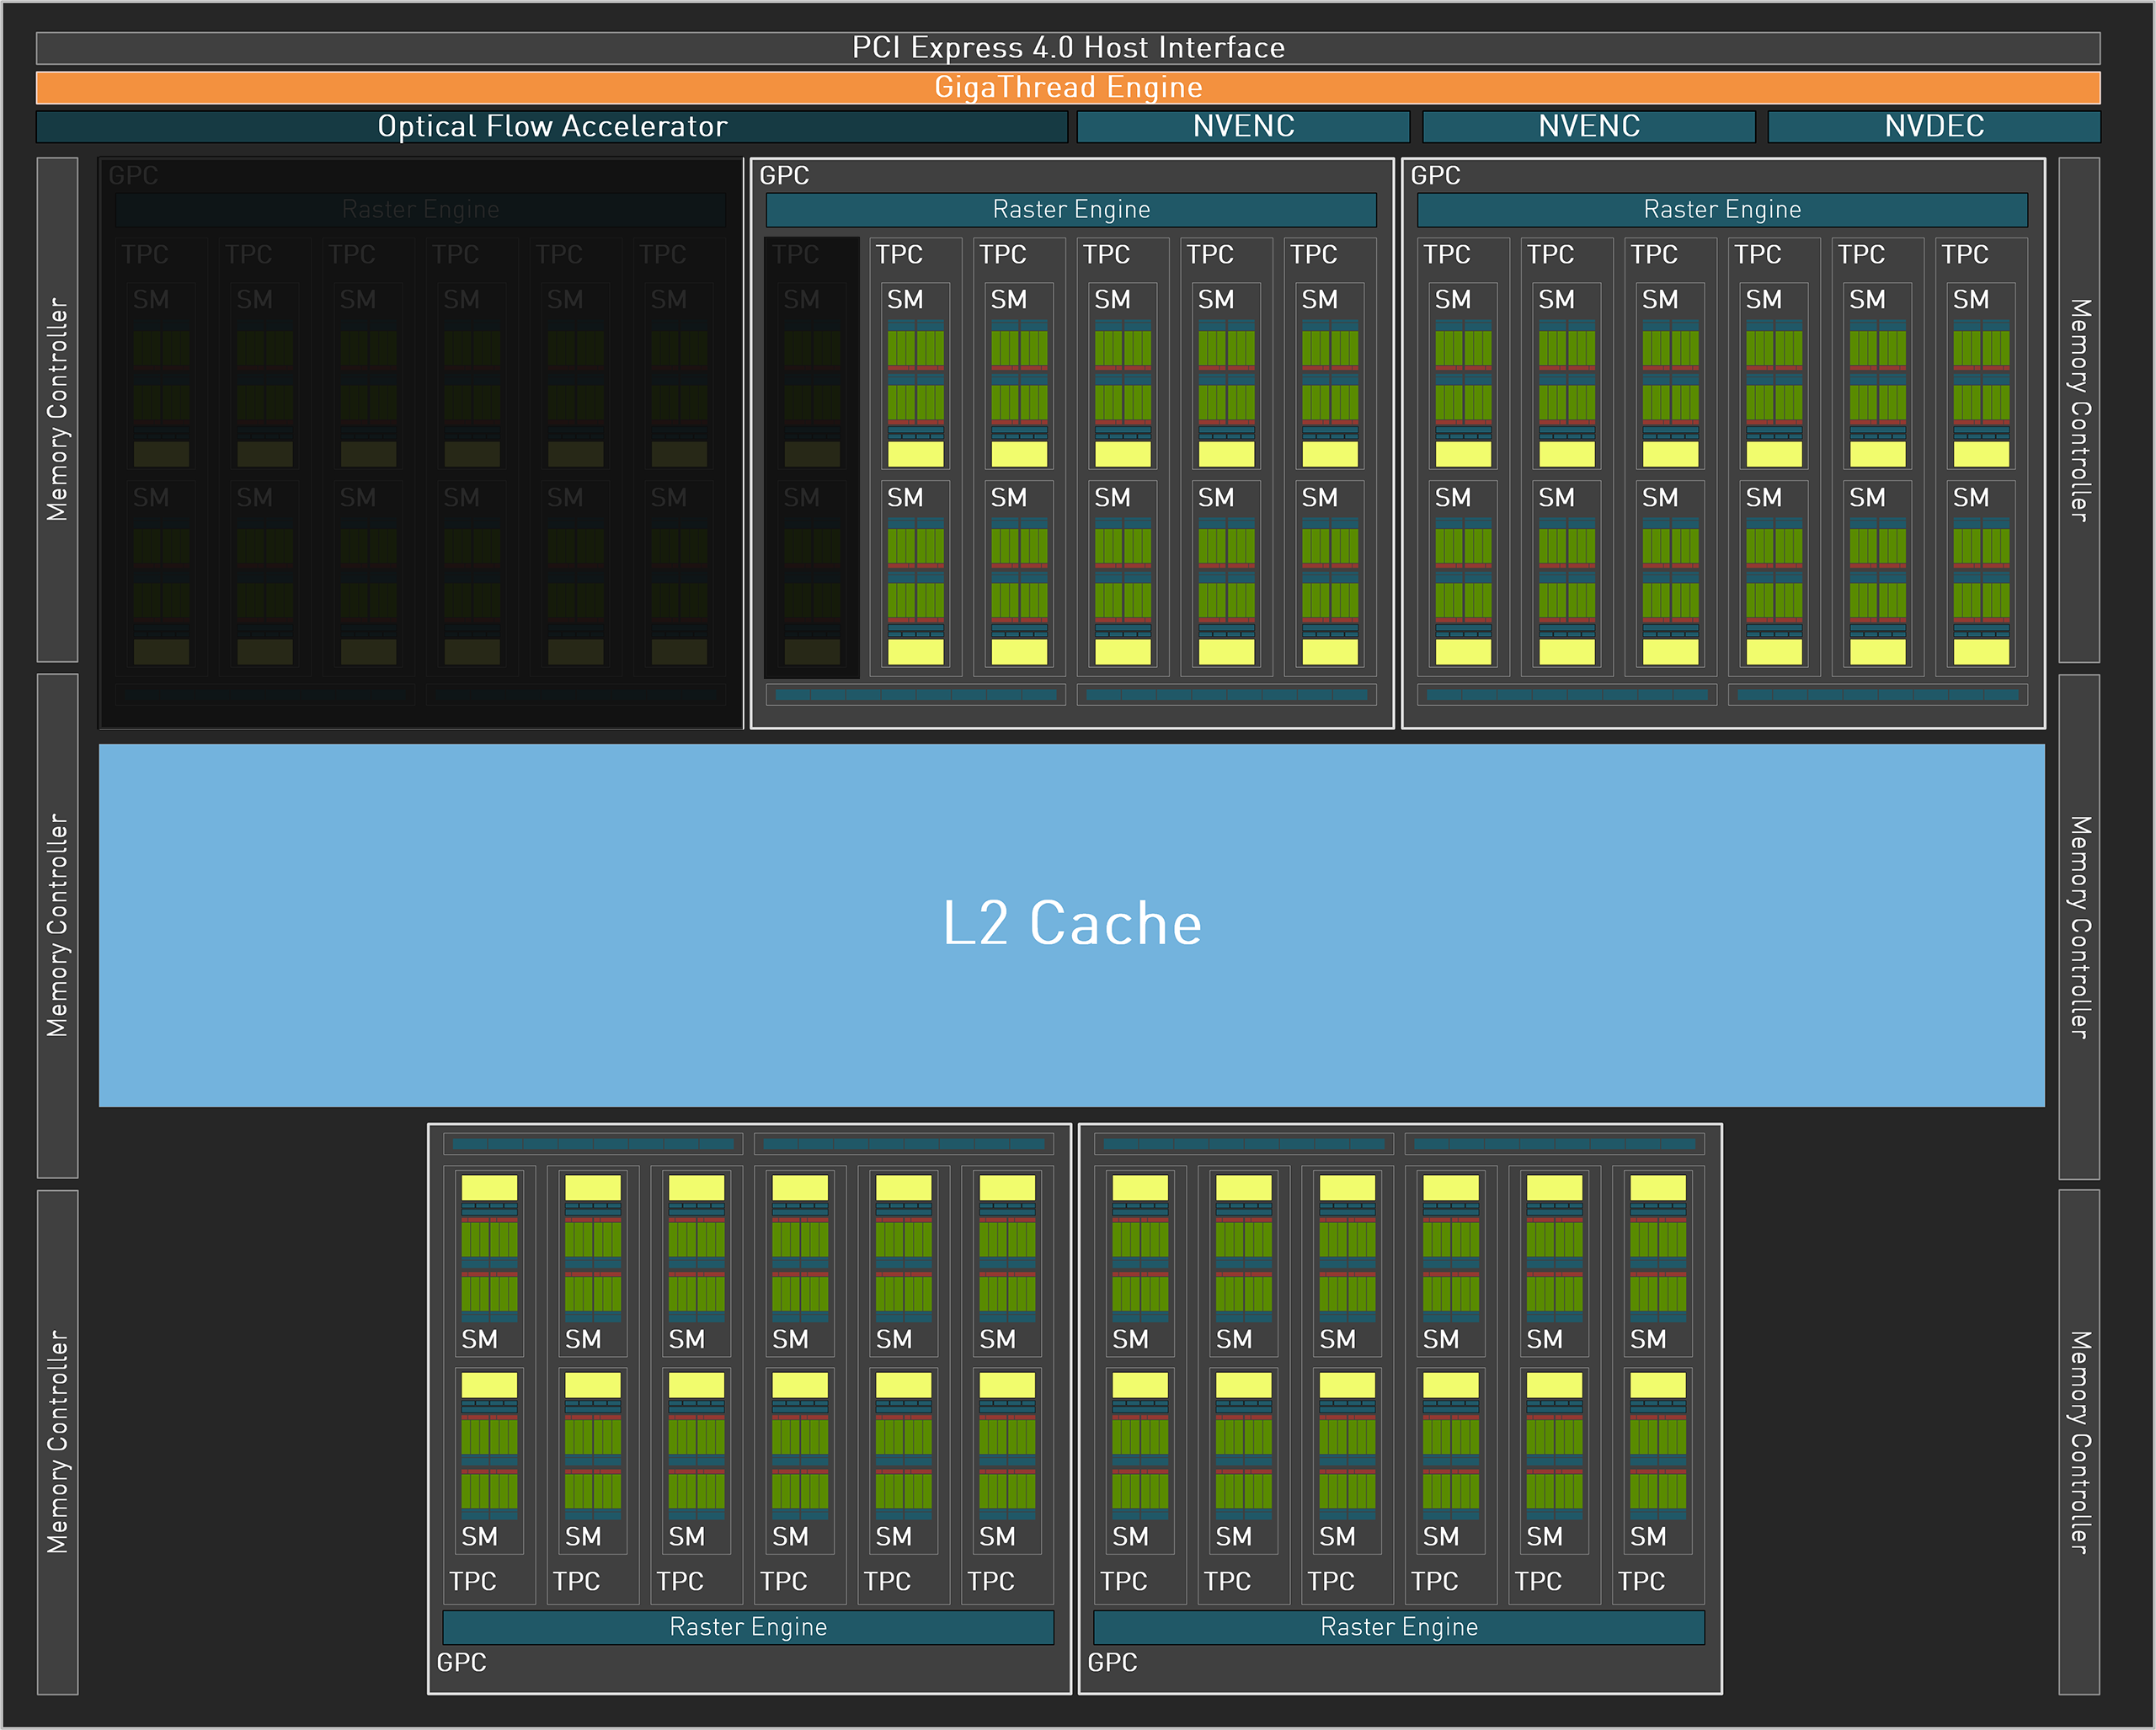Click the GPC label of the disabled dark cluster
This screenshot has height=1730, width=2156.
[x=133, y=176]
